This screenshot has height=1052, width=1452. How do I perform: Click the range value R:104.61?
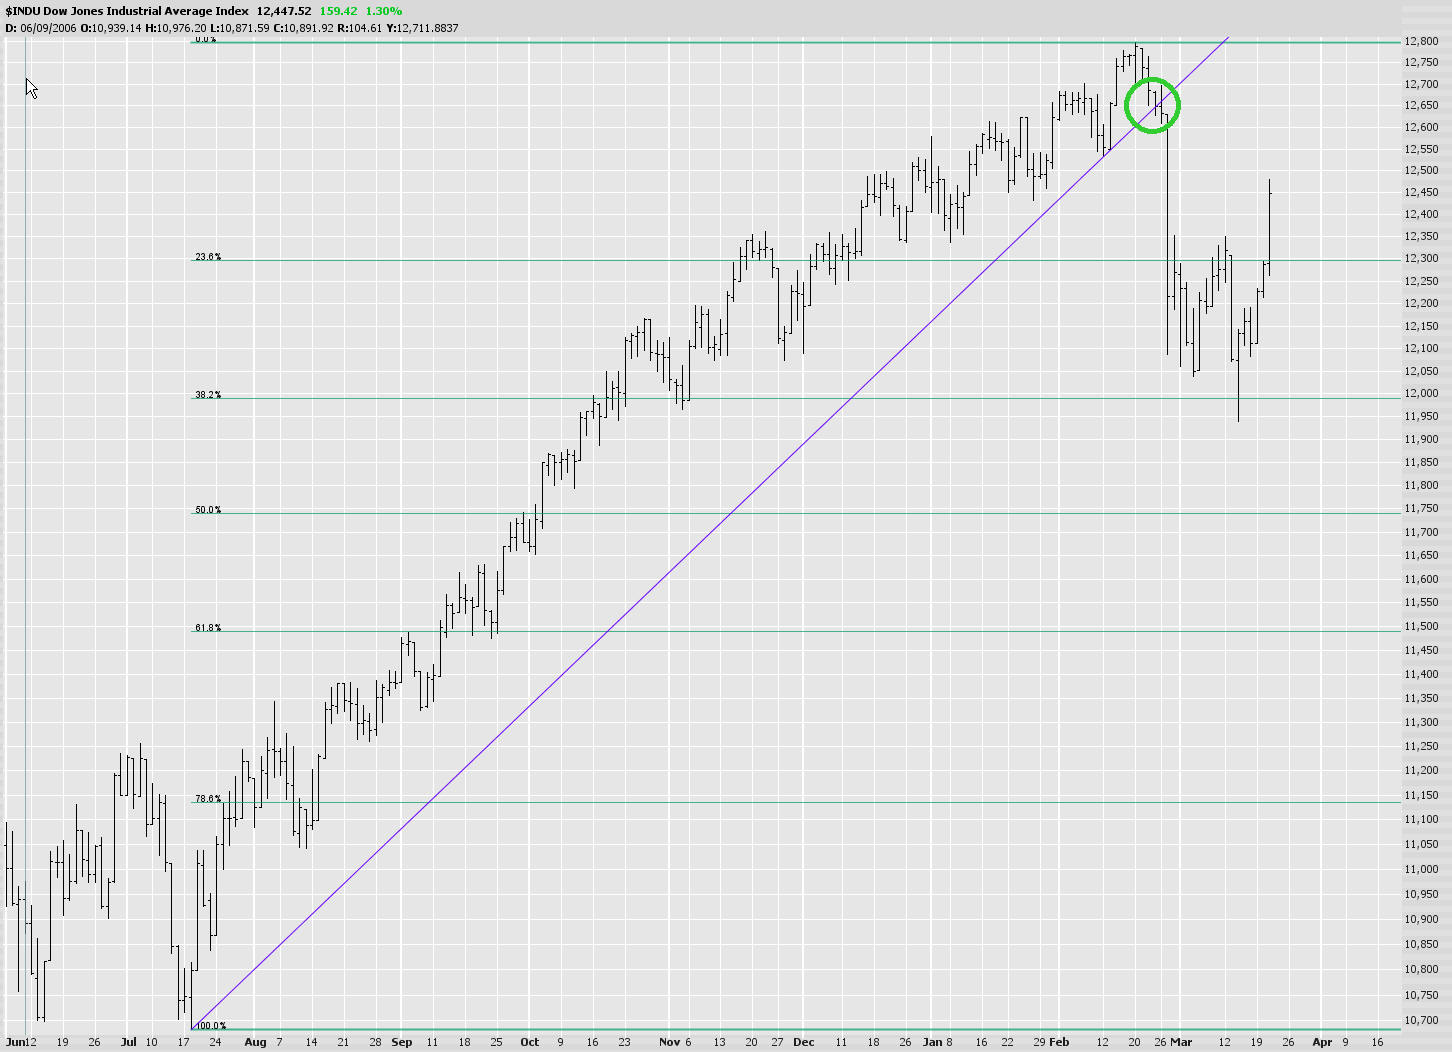(359, 28)
